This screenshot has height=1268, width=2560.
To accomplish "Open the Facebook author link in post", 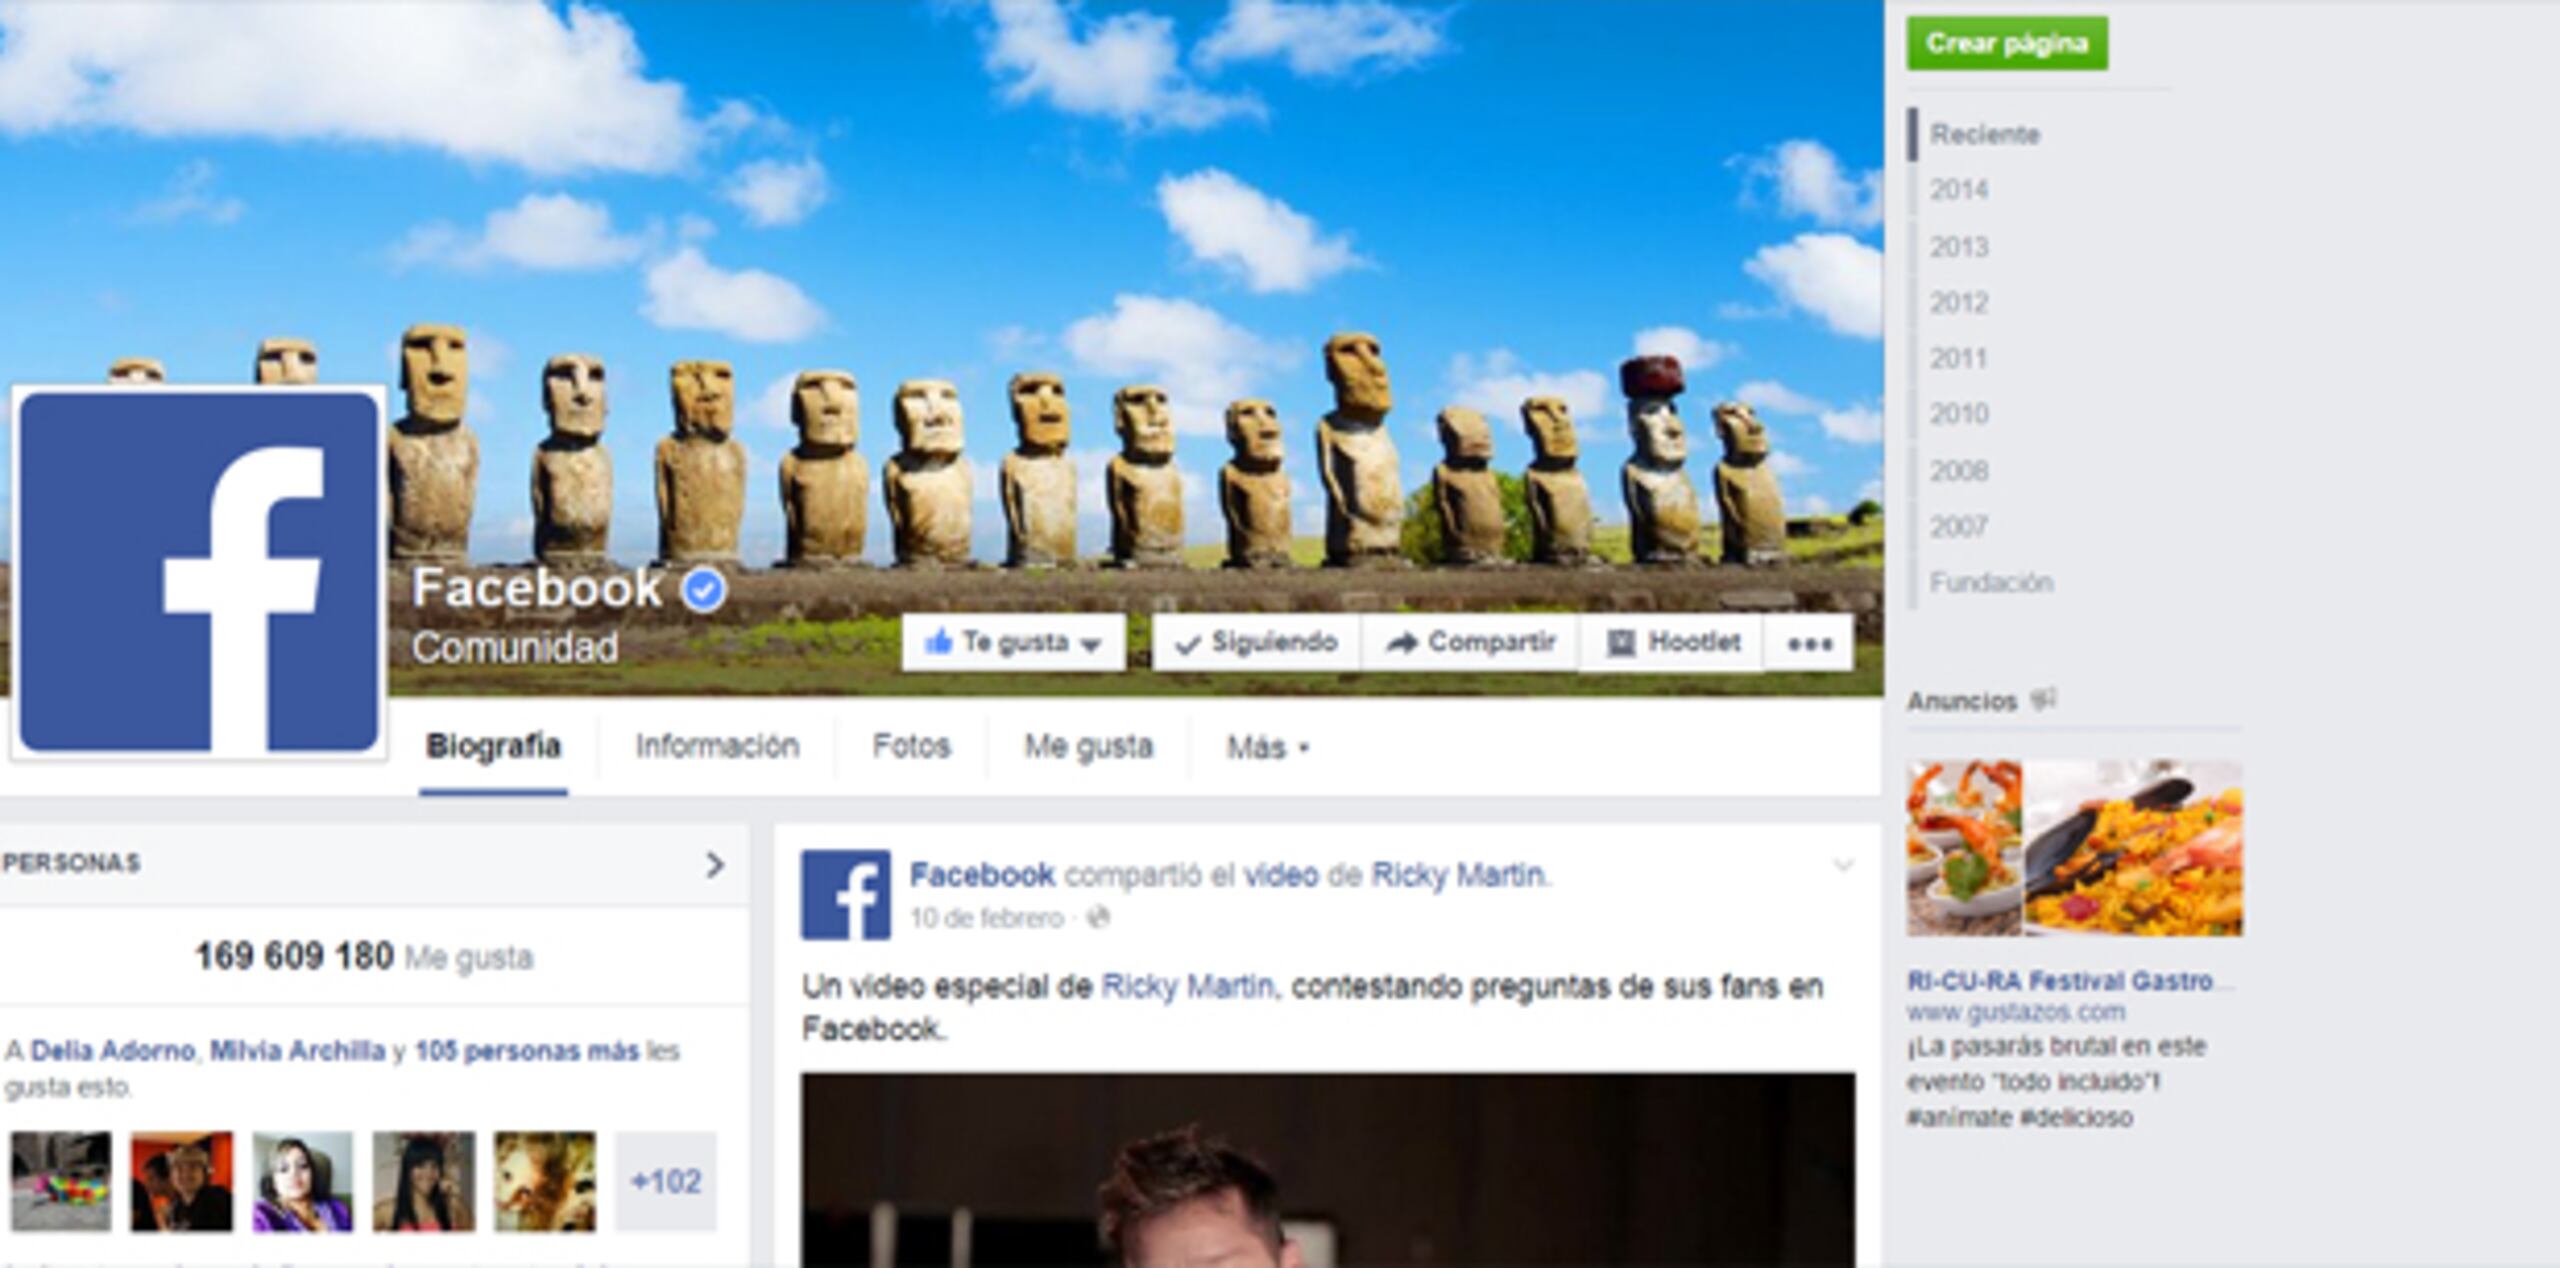I will coord(981,875).
